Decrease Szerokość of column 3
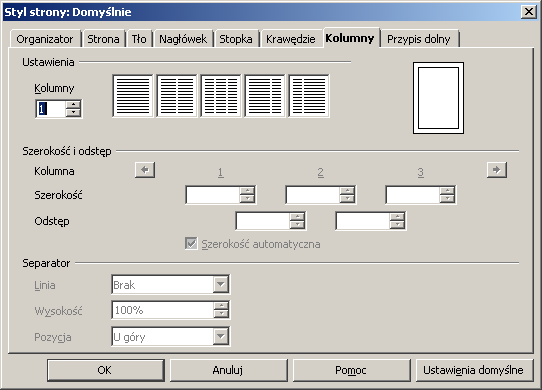Image resolution: width=542 pixels, height=390 pixels. [x=447, y=199]
